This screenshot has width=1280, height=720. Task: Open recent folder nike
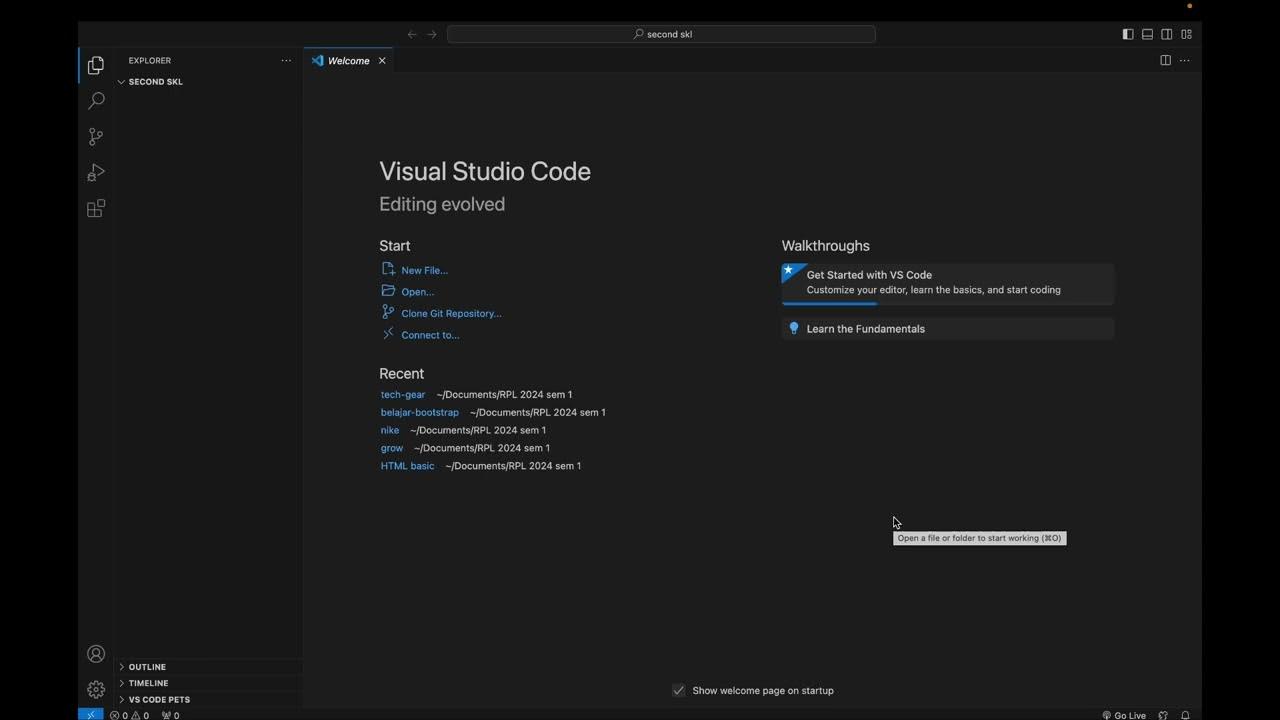[390, 430]
